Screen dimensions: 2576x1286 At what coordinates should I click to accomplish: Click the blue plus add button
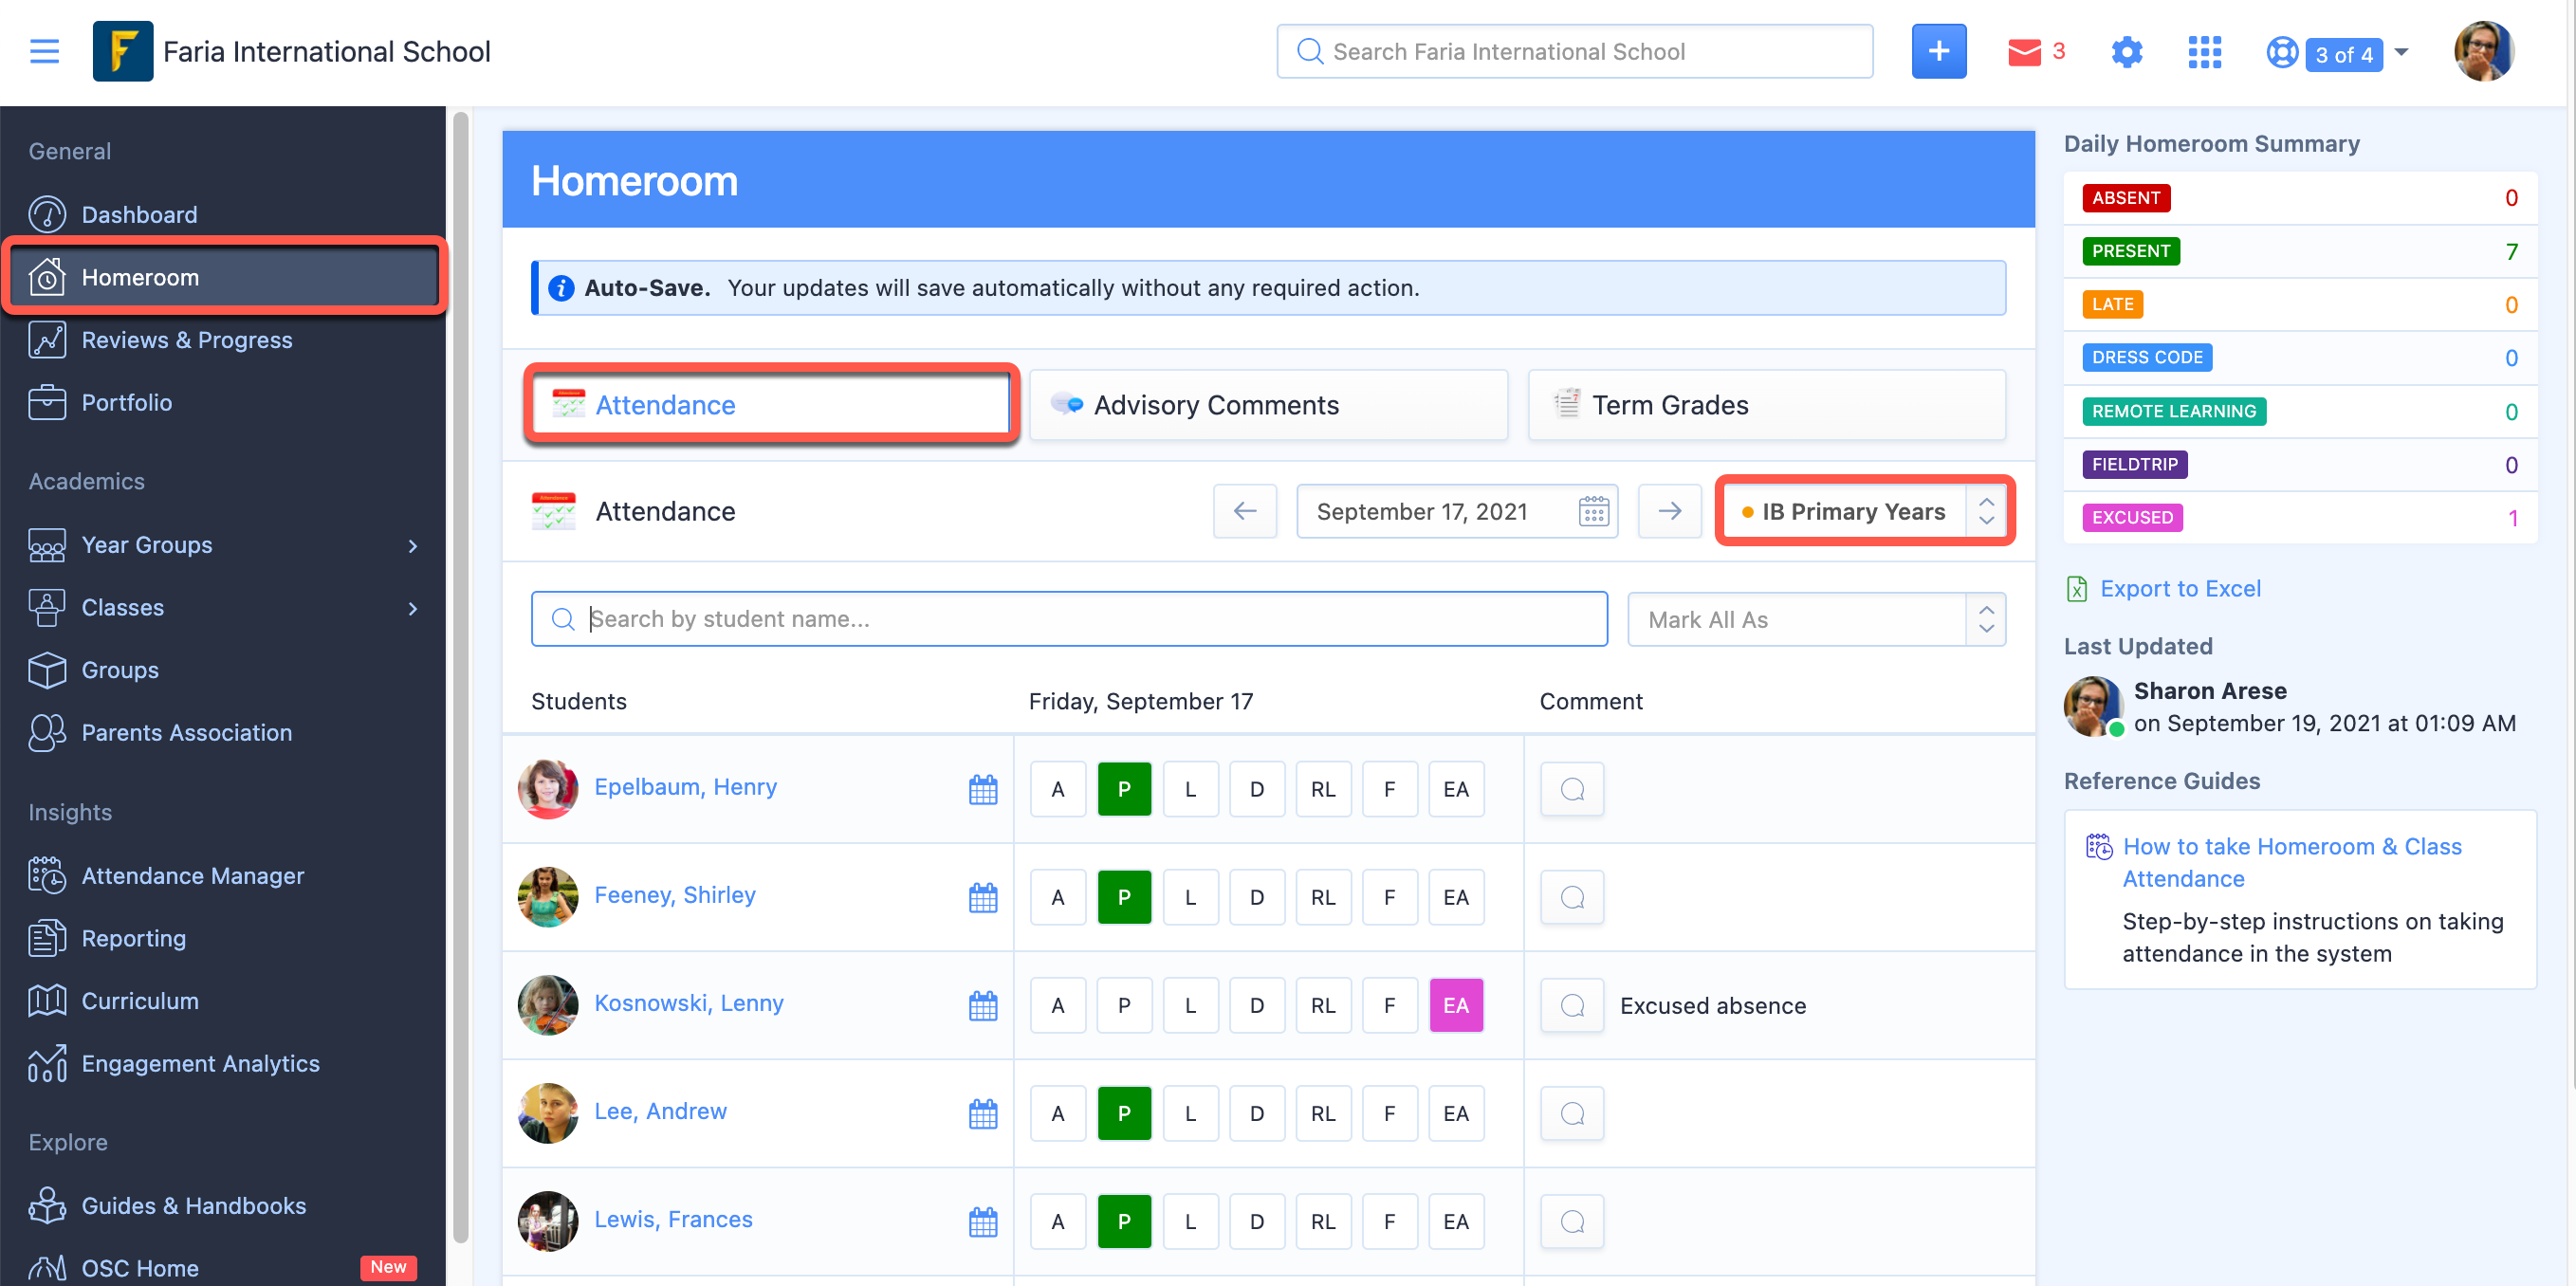tap(1937, 51)
